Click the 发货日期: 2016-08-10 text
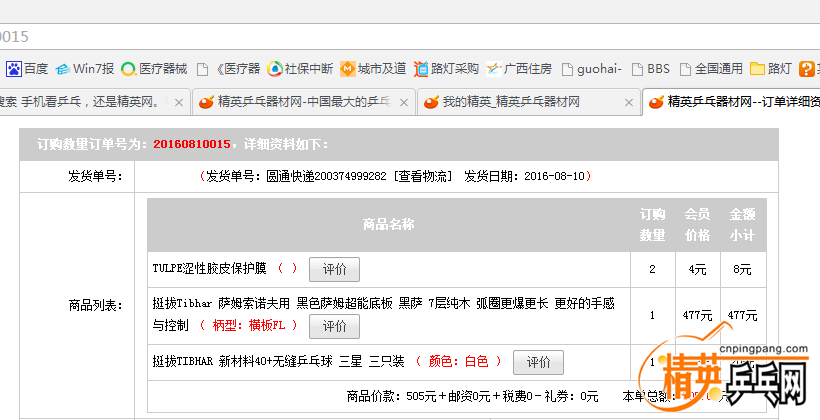Screen dimensions: 820x420 (524, 176)
